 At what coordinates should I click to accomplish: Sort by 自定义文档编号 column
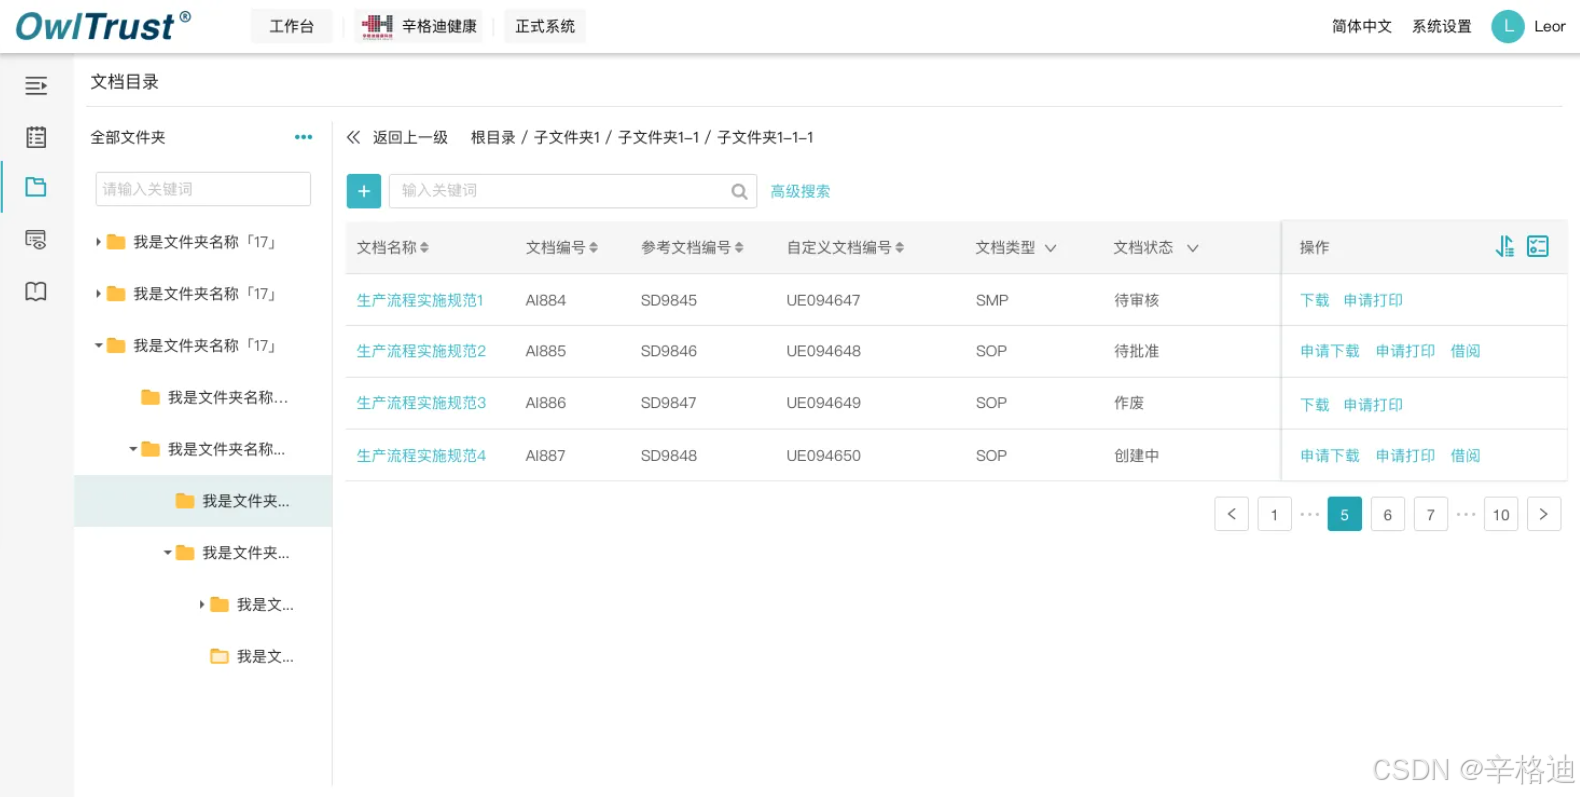[x=899, y=247]
